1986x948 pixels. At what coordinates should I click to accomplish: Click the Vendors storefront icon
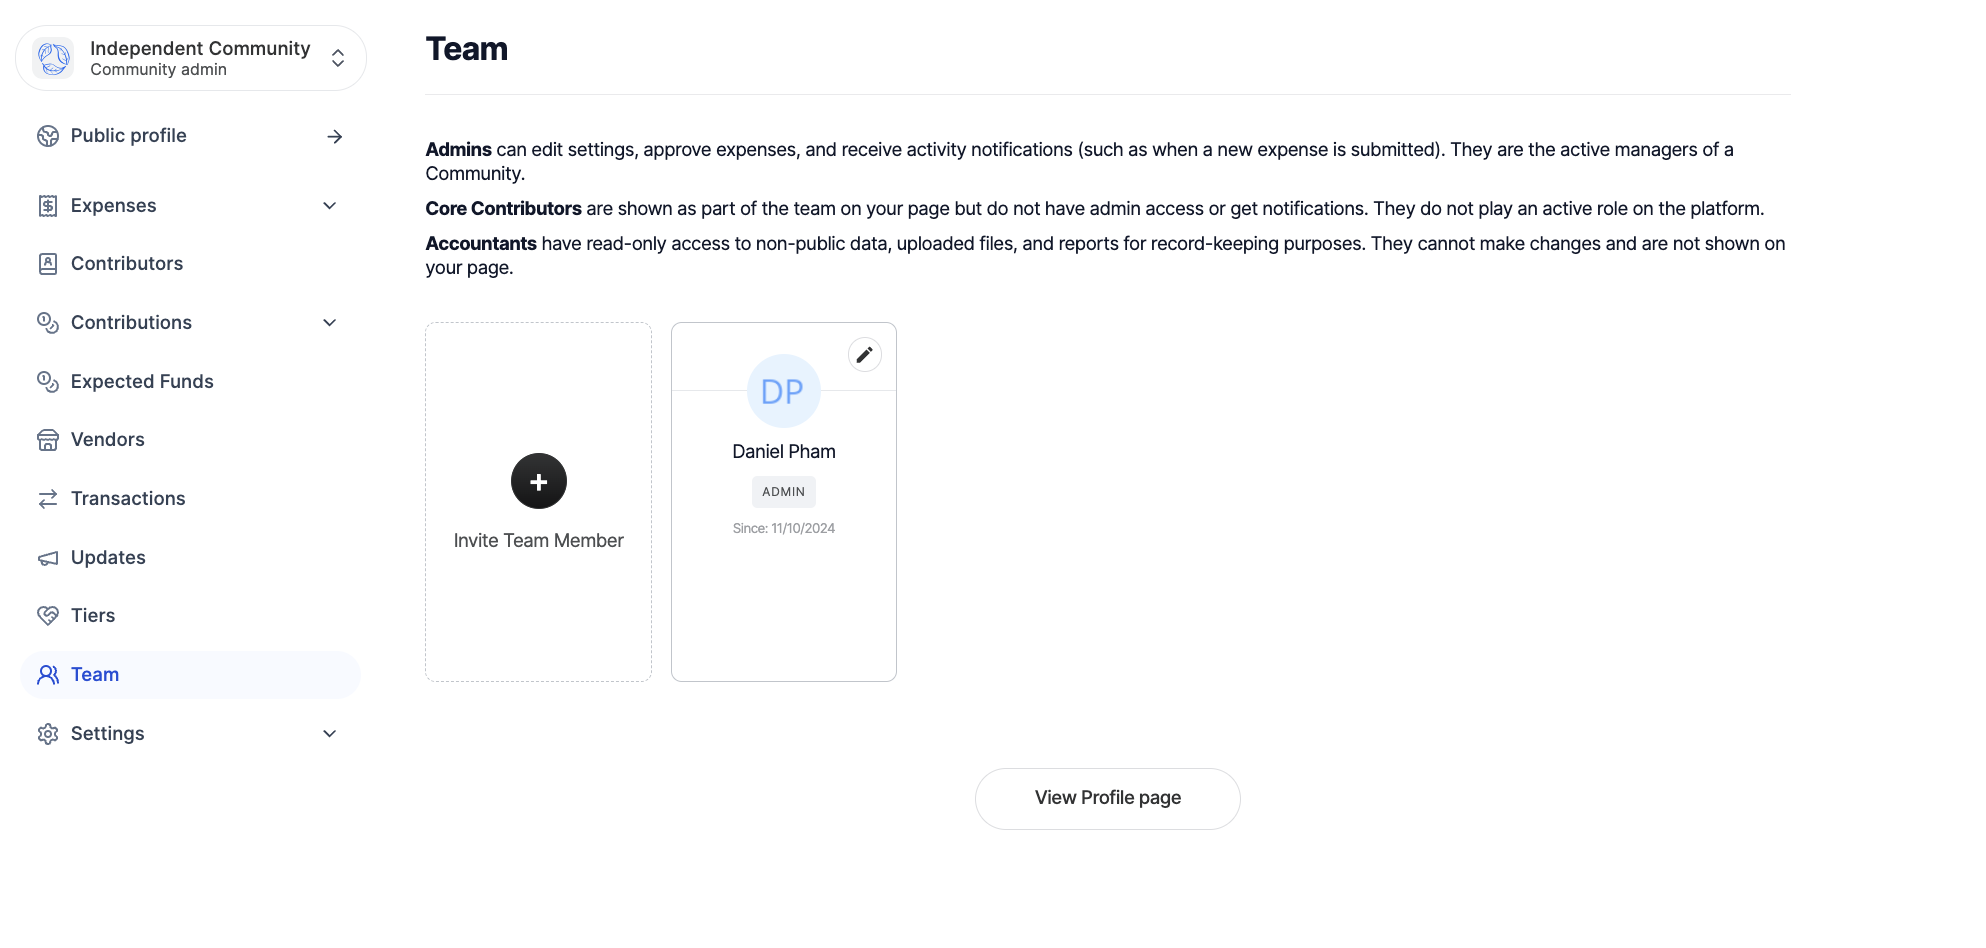pyautogui.click(x=48, y=440)
